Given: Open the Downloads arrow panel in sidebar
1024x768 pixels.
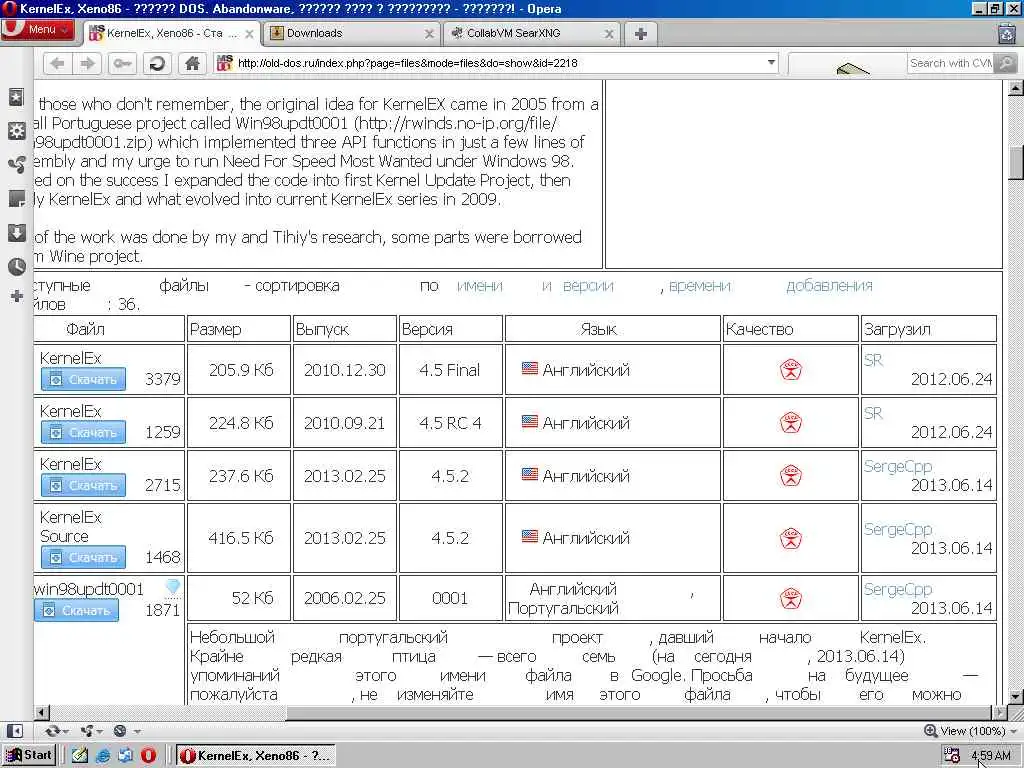Looking at the screenshot, I should (16, 232).
